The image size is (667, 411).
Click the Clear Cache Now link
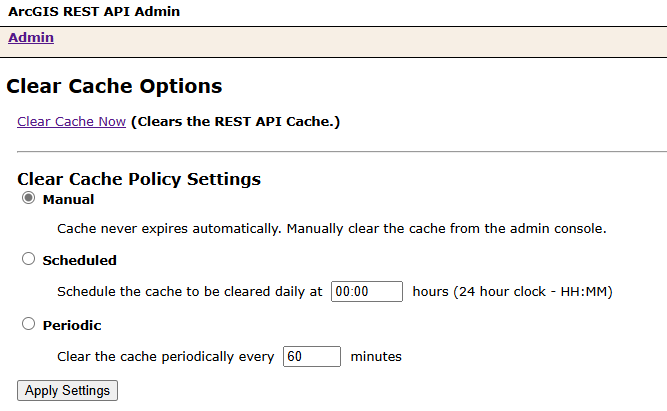71,121
